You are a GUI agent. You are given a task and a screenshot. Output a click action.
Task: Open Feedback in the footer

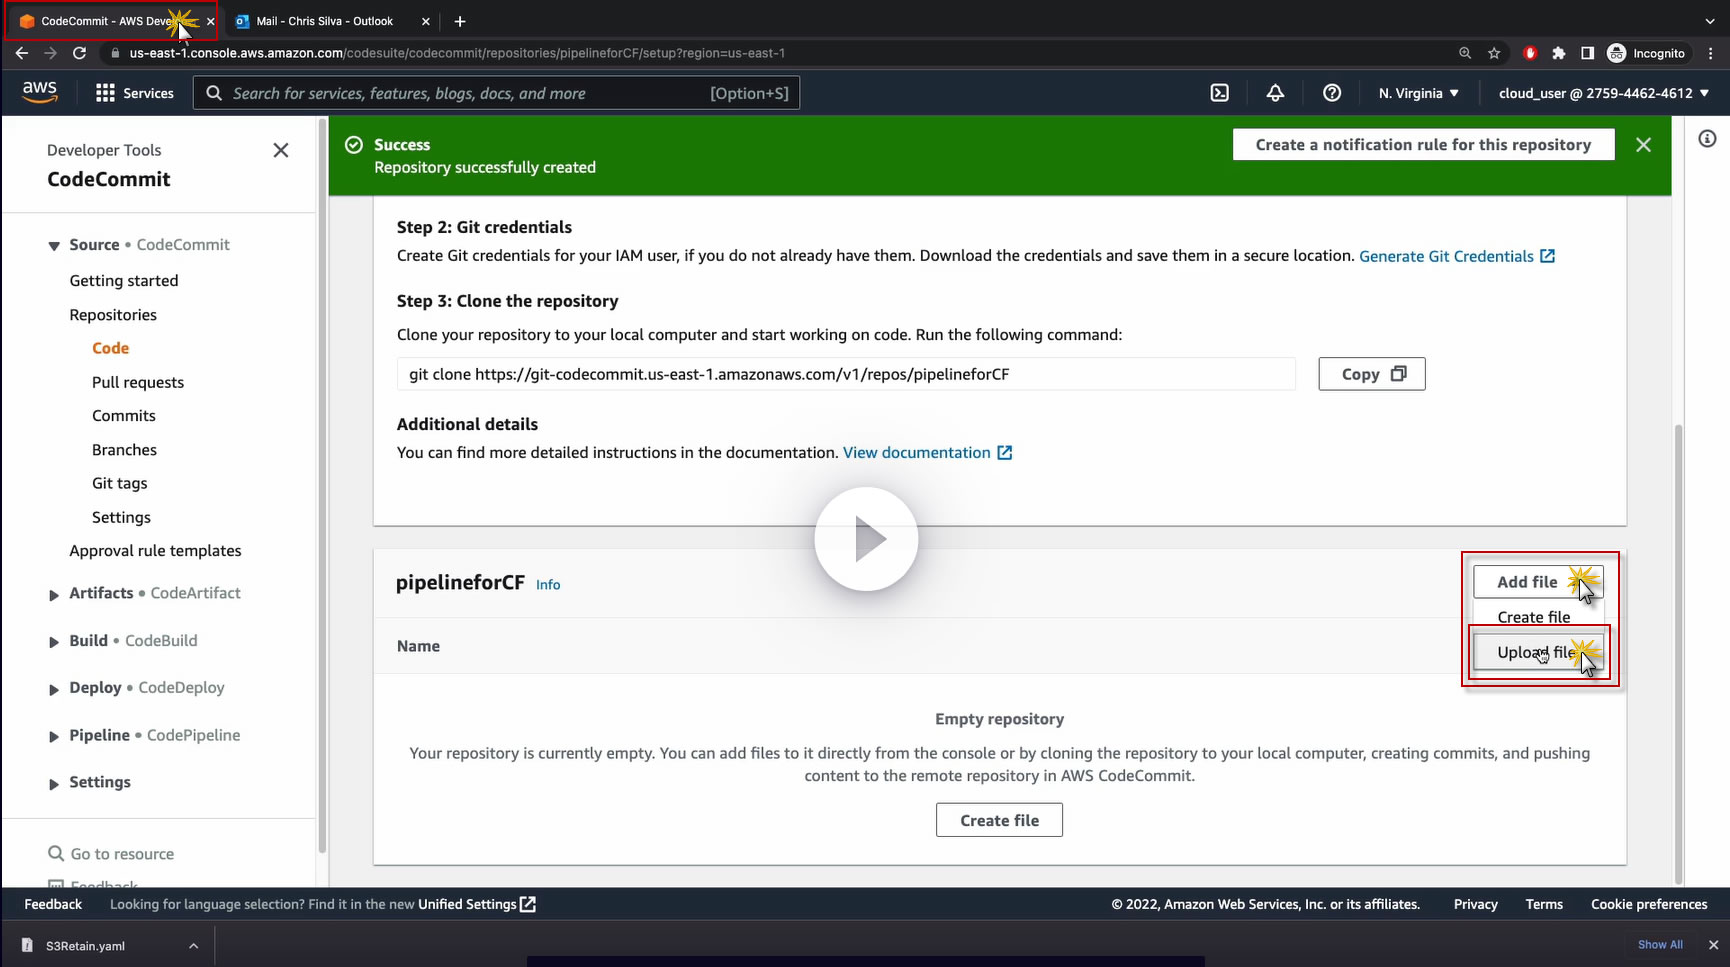53,904
